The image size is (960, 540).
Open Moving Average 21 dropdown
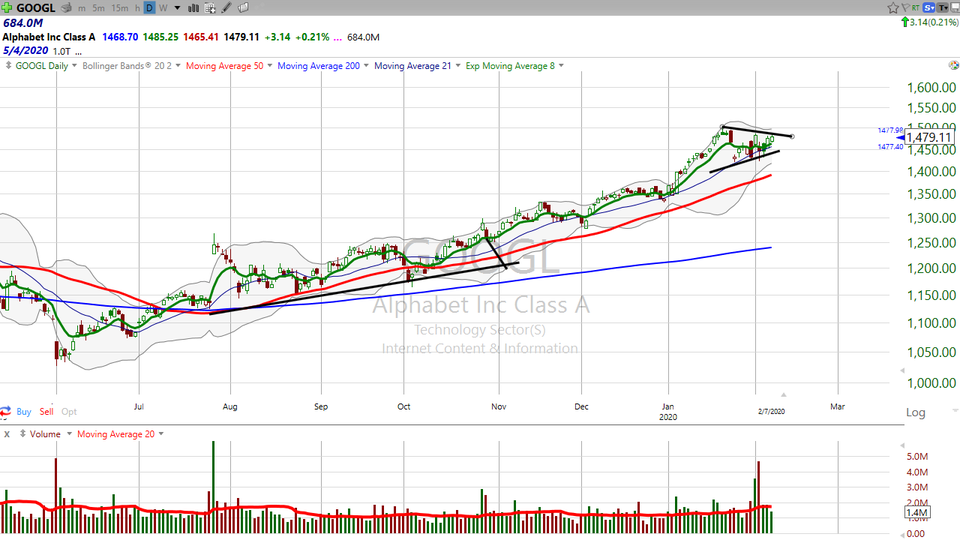(457, 66)
